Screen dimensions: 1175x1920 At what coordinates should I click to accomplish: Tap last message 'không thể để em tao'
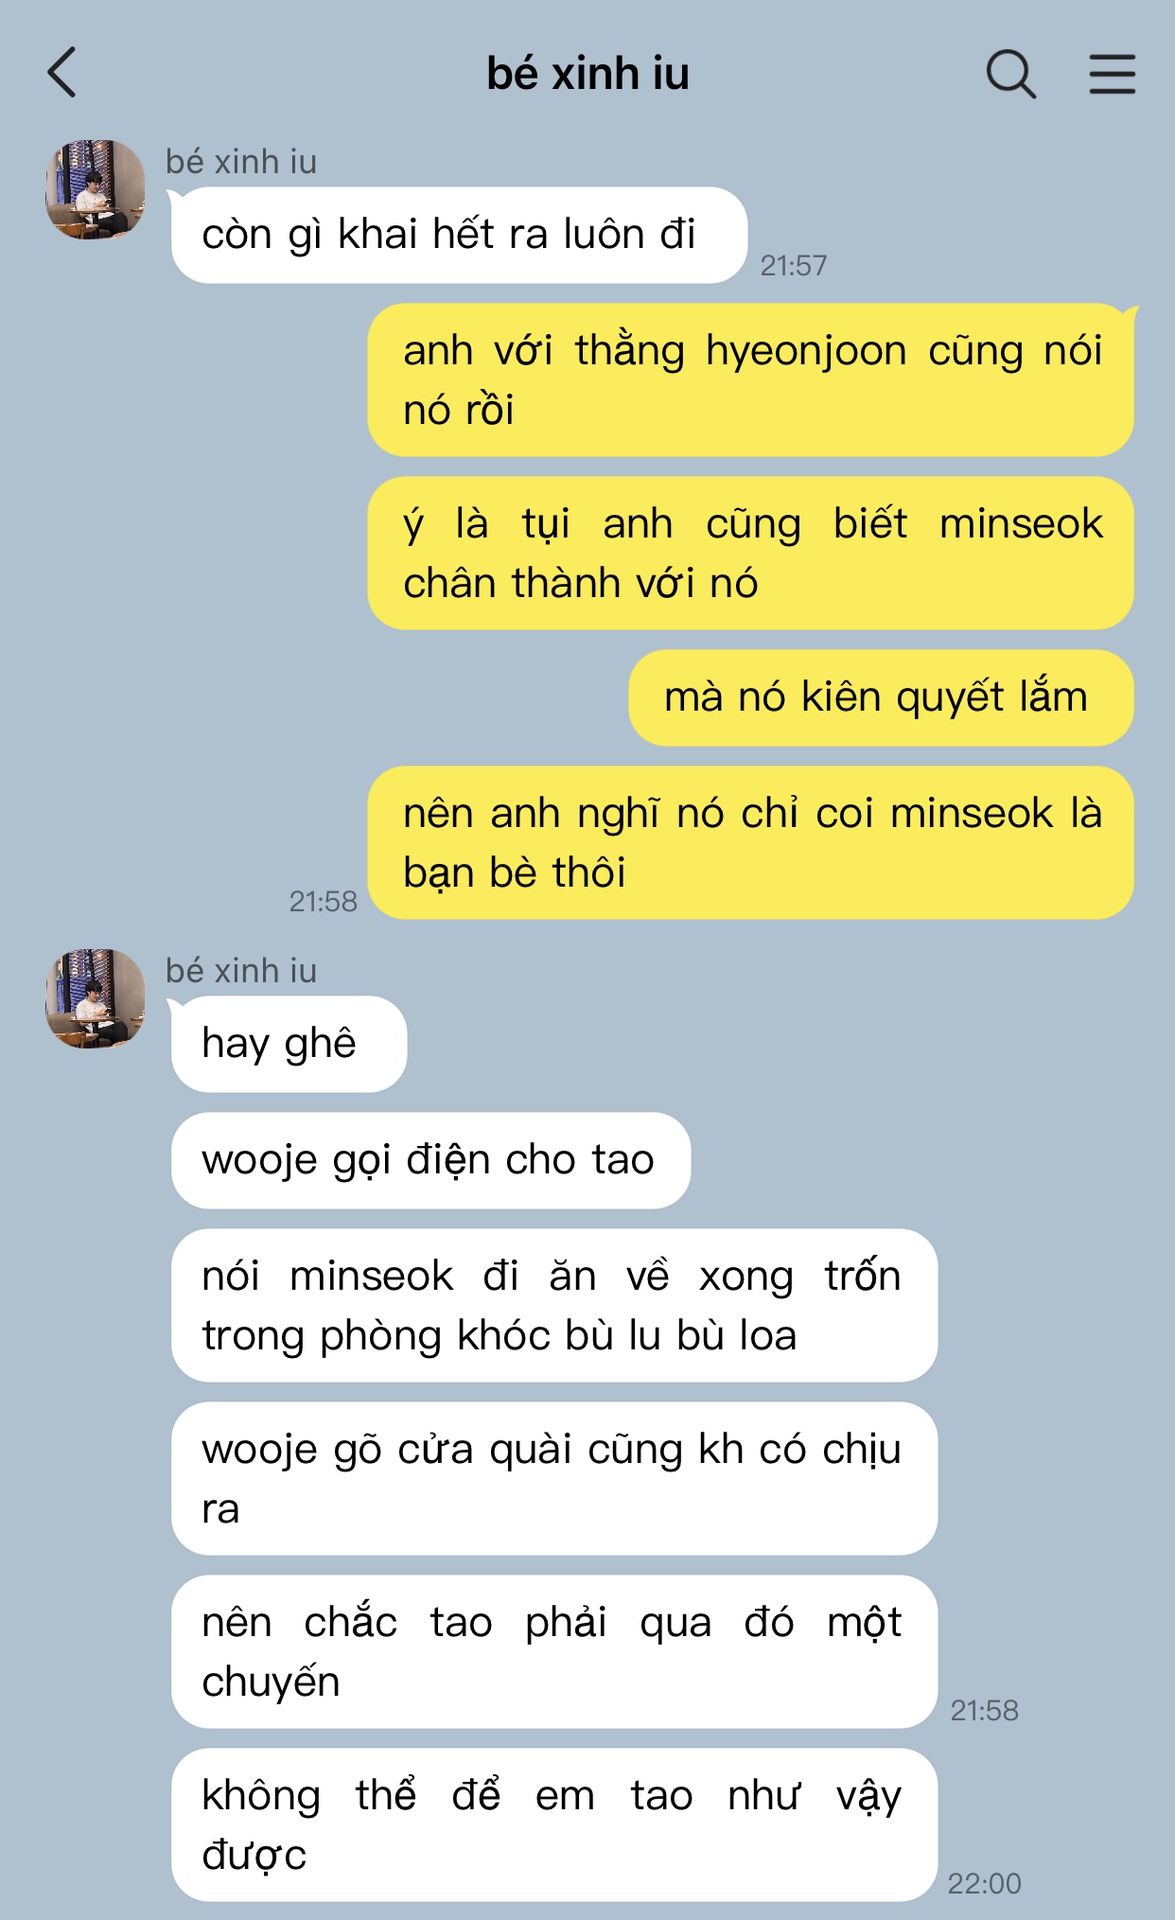pyautogui.click(x=554, y=1825)
